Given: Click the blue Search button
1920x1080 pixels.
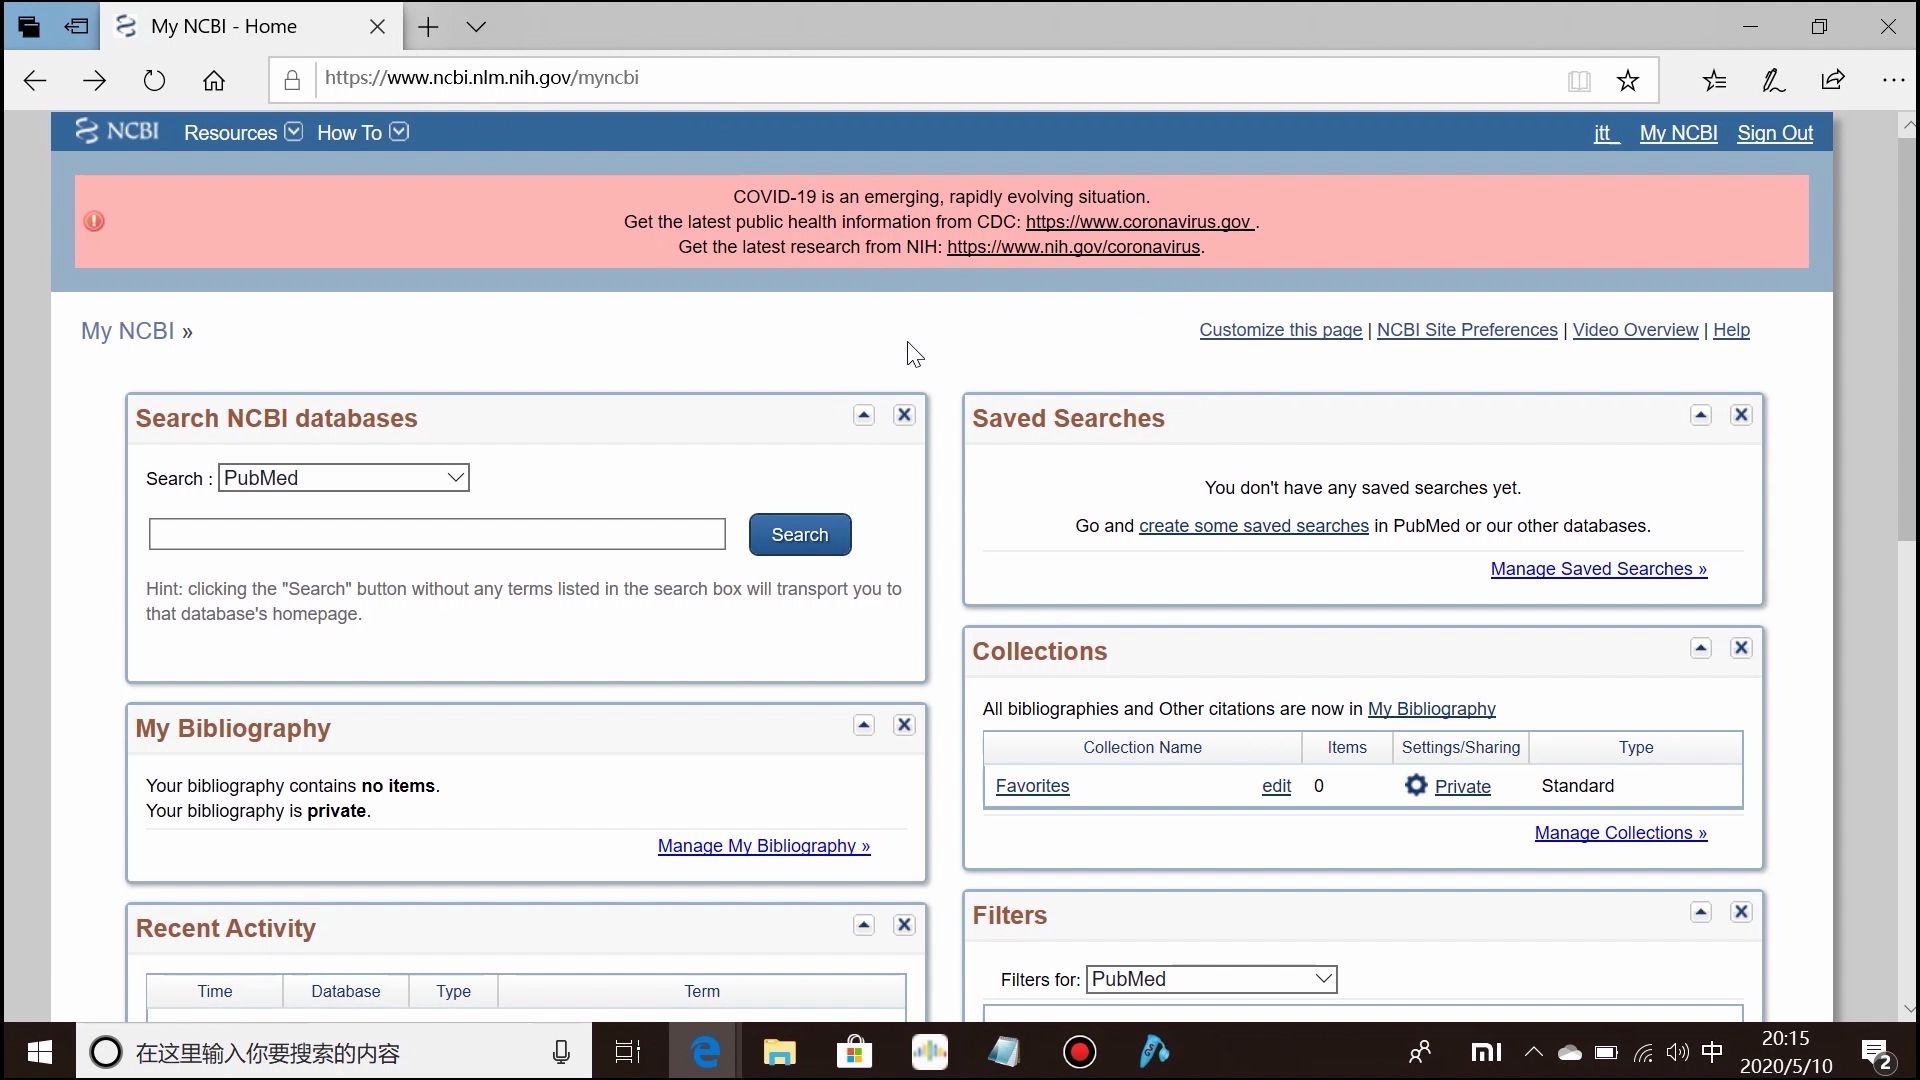Looking at the screenshot, I should [800, 535].
